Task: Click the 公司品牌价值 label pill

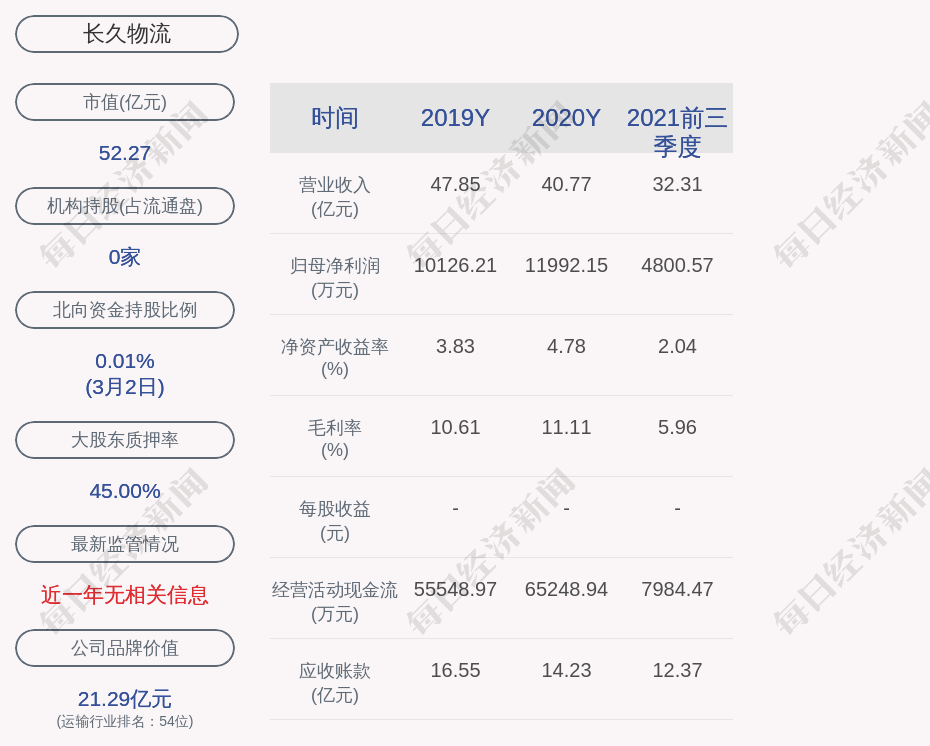Action: tap(125, 648)
